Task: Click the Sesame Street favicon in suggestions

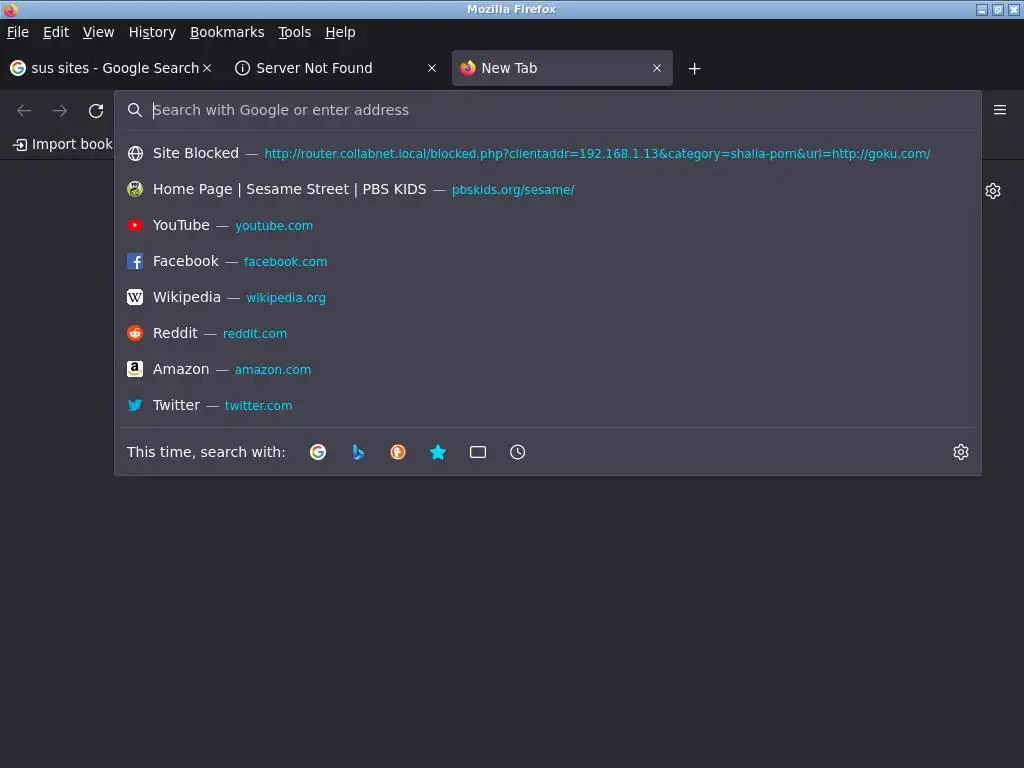Action: click(135, 189)
